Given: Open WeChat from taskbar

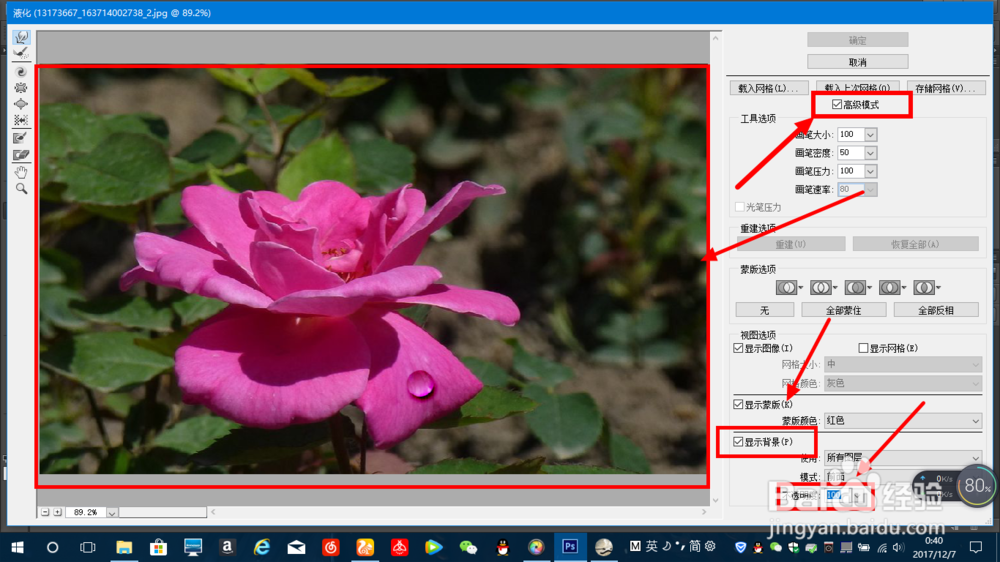Looking at the screenshot, I should (x=468, y=547).
